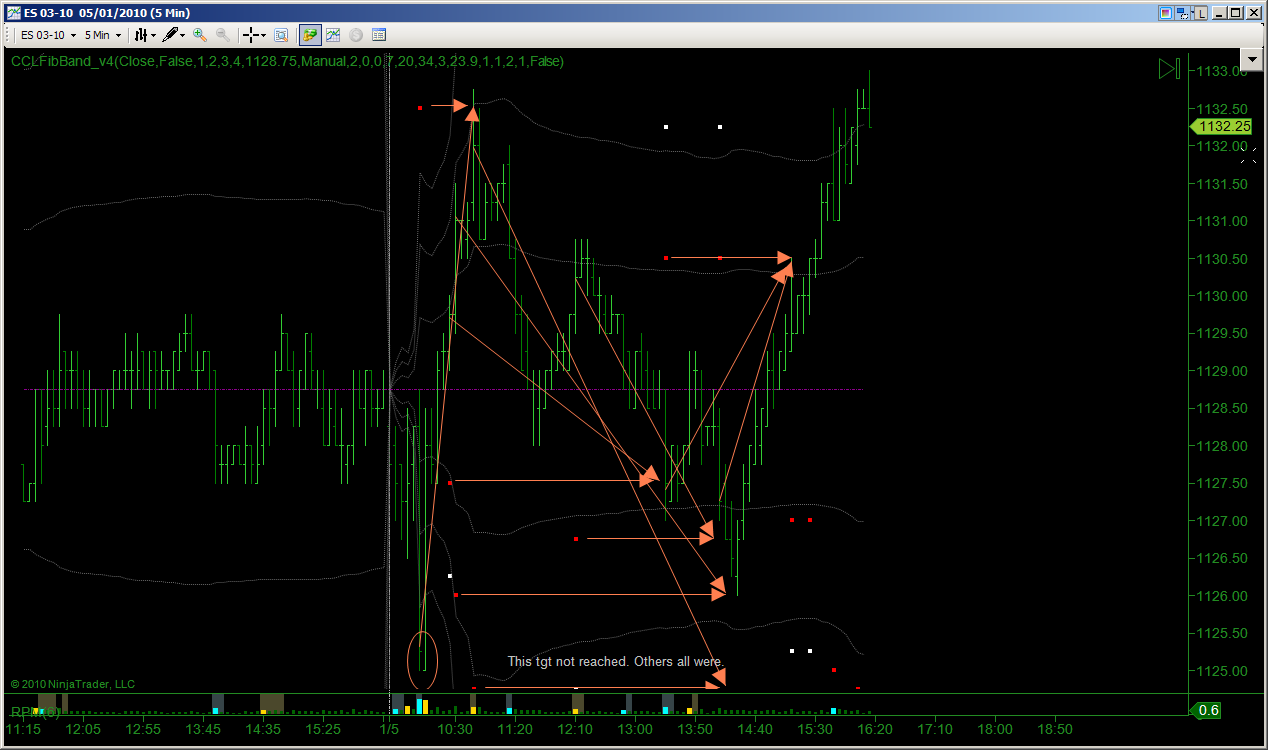The width and height of the screenshot is (1268, 750).
Task: Open the indicators chart icon
Action: (333, 35)
